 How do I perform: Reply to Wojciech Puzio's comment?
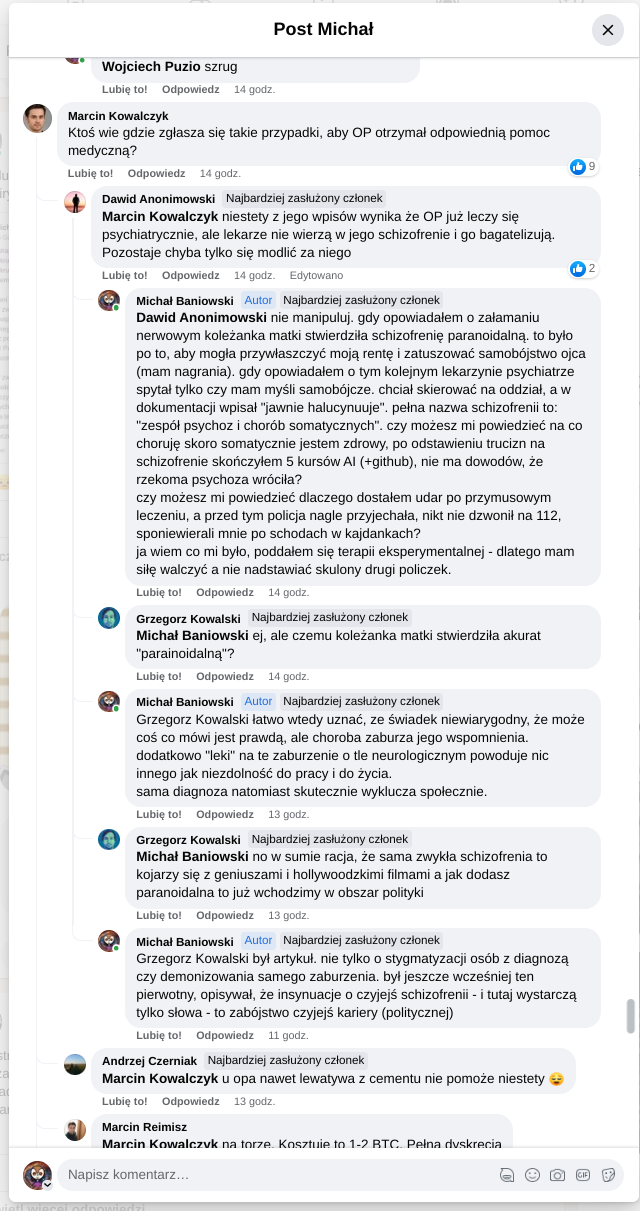(x=190, y=89)
